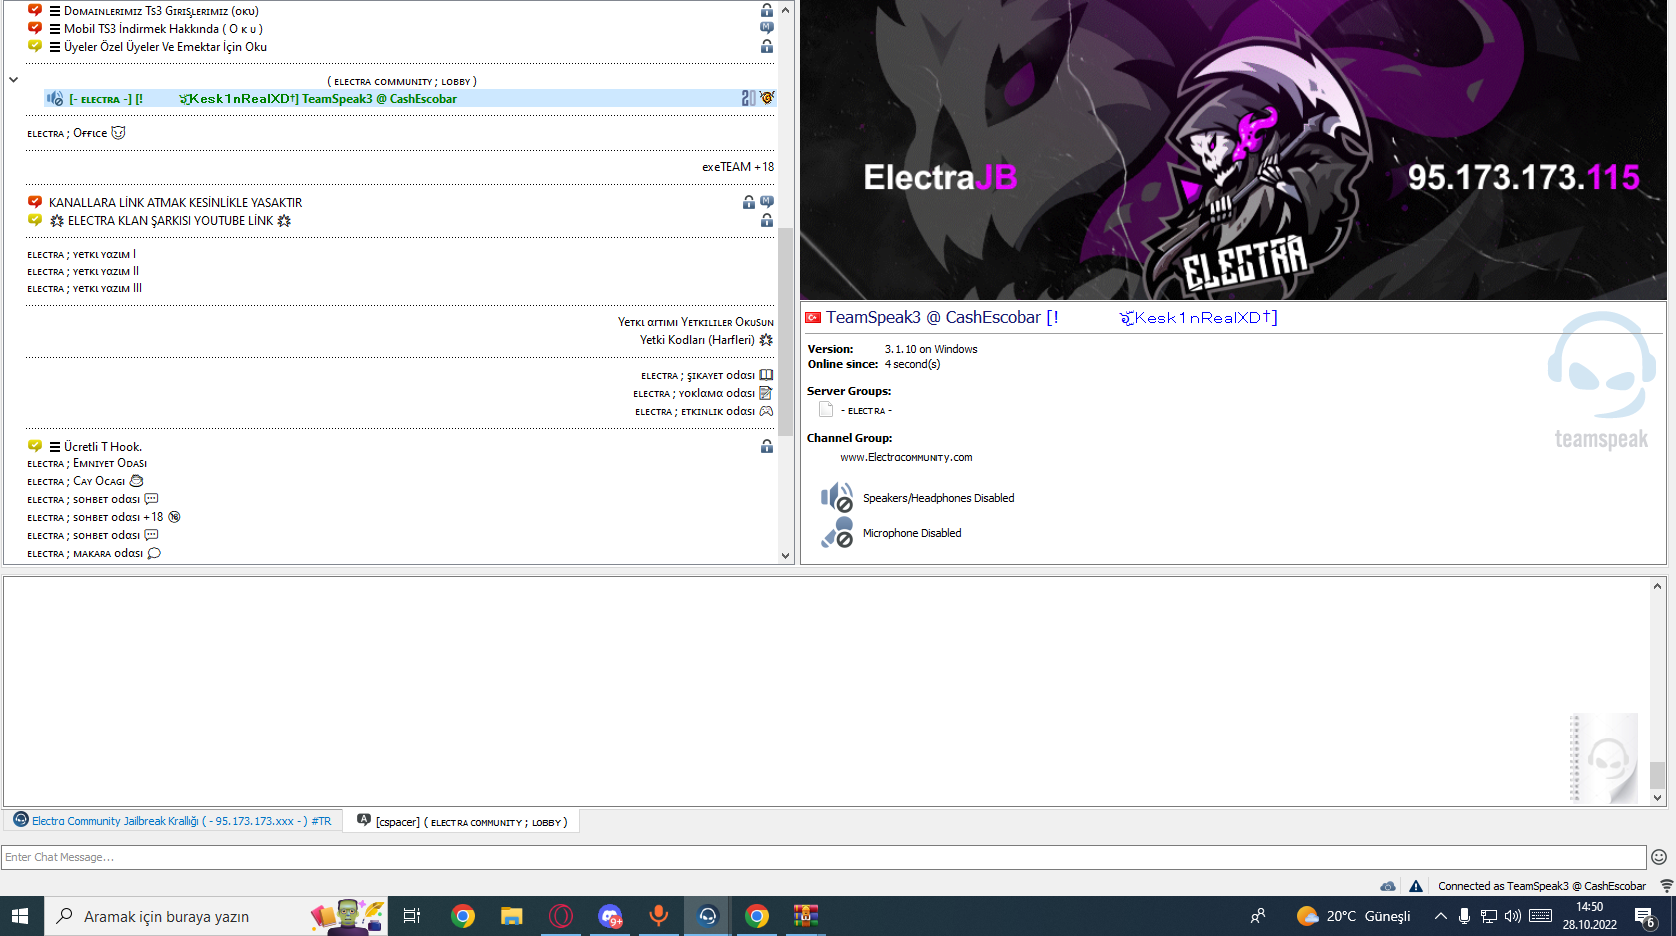
Task: Open the TeamSpeak icon in the Windows taskbar
Action: [x=708, y=916]
